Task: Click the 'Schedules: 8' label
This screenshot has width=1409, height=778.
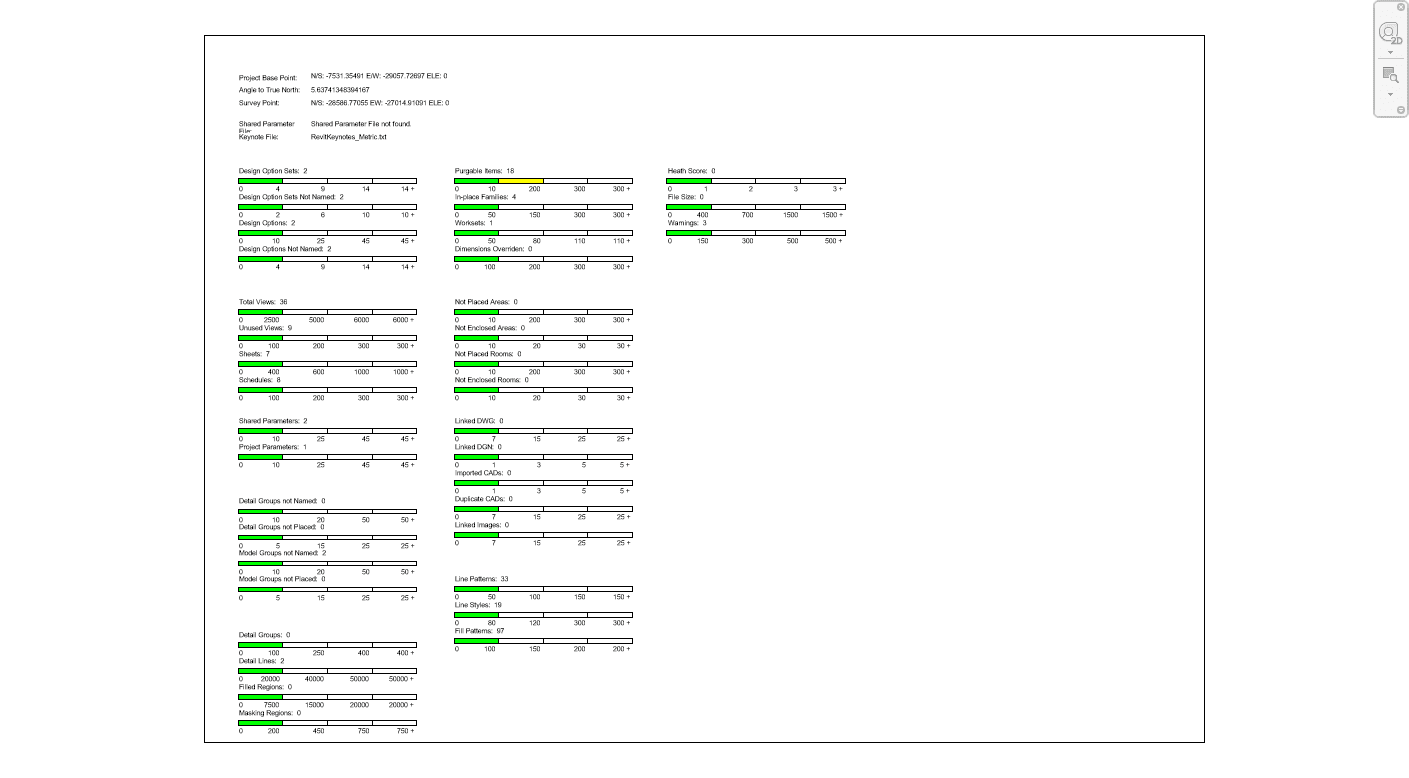Action: [x=260, y=379]
